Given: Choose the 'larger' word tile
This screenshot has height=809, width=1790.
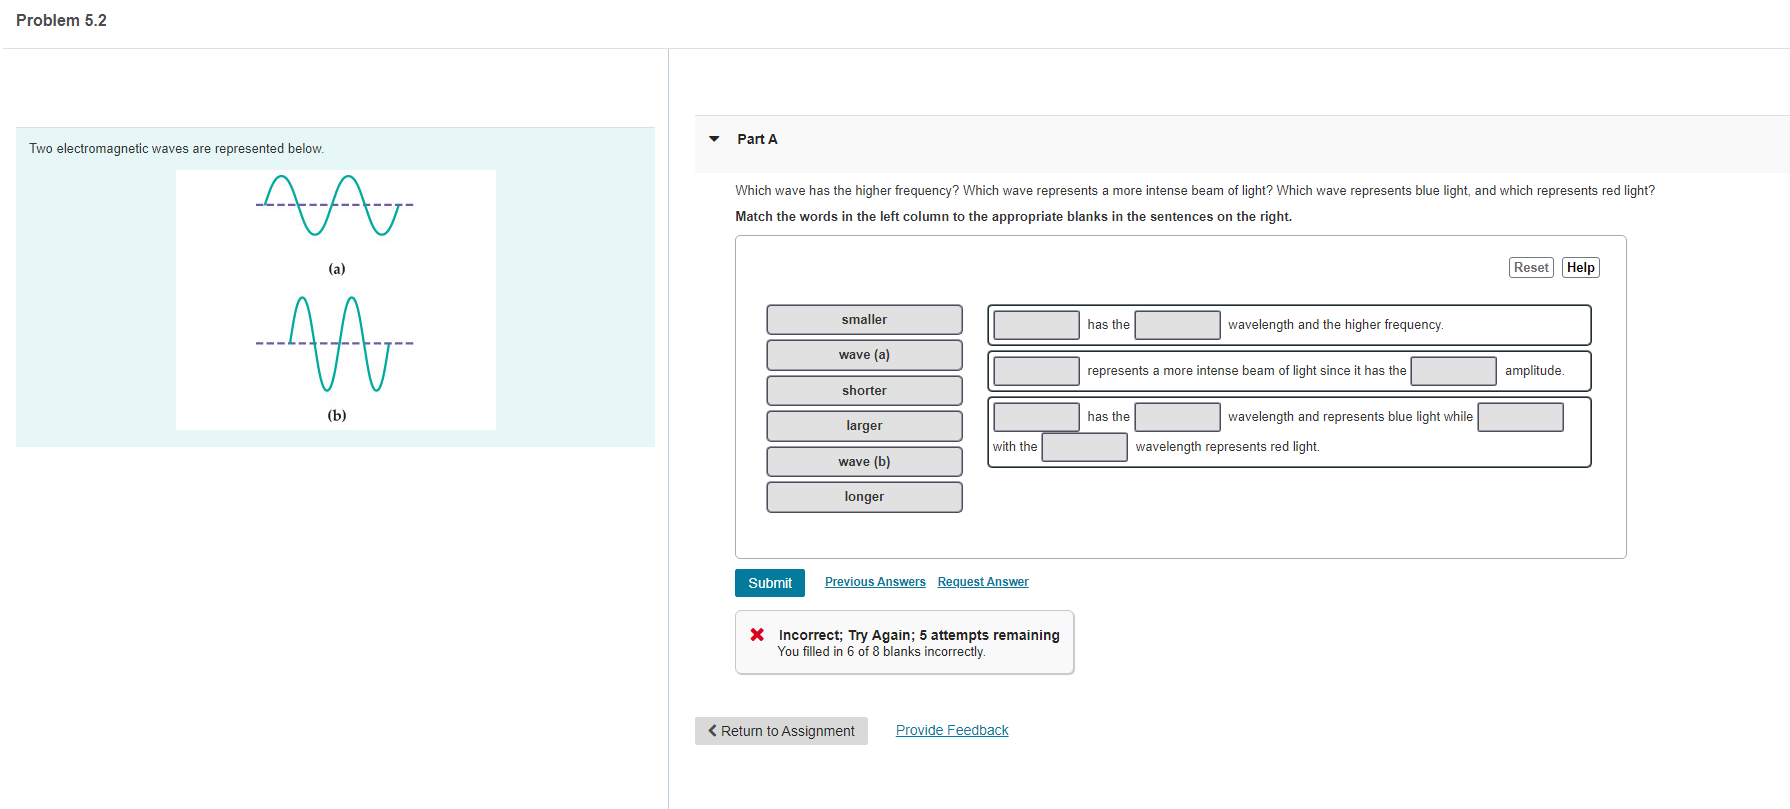Looking at the screenshot, I should (864, 426).
